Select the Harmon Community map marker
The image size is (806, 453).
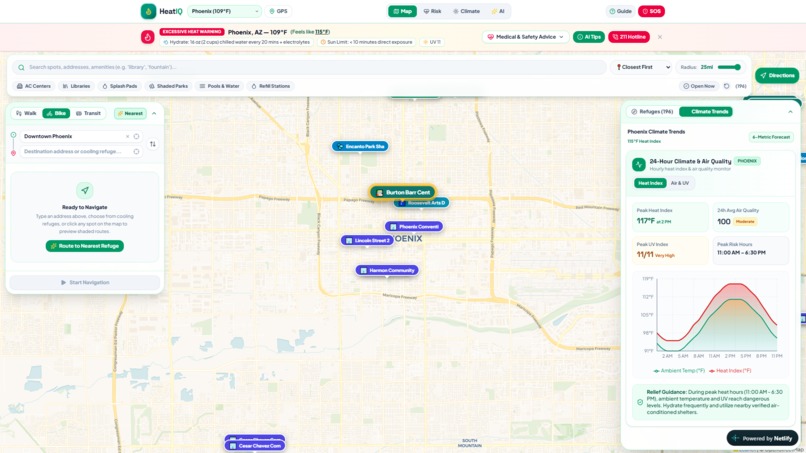pyautogui.click(x=387, y=270)
